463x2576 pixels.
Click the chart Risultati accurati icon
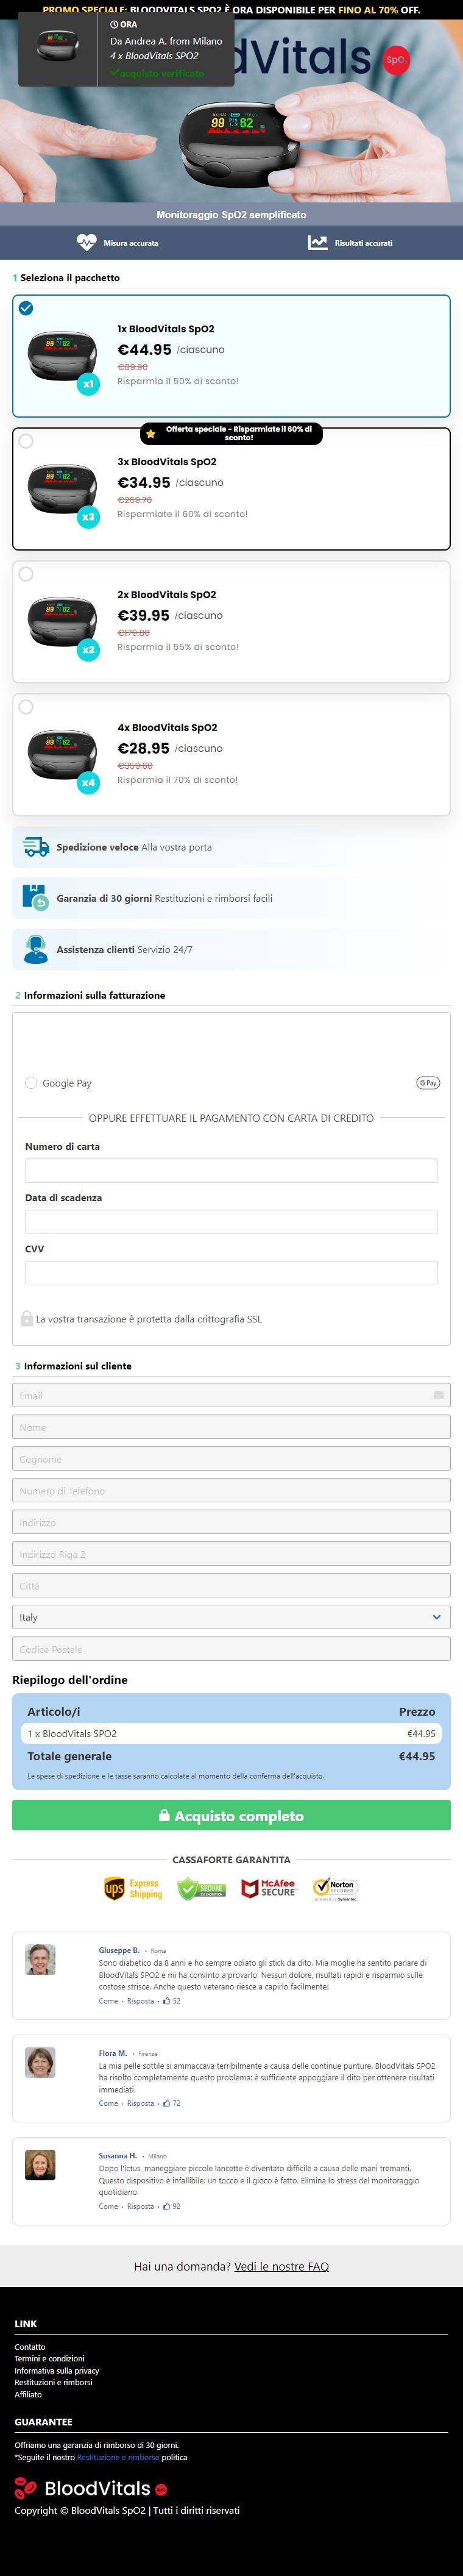317,242
